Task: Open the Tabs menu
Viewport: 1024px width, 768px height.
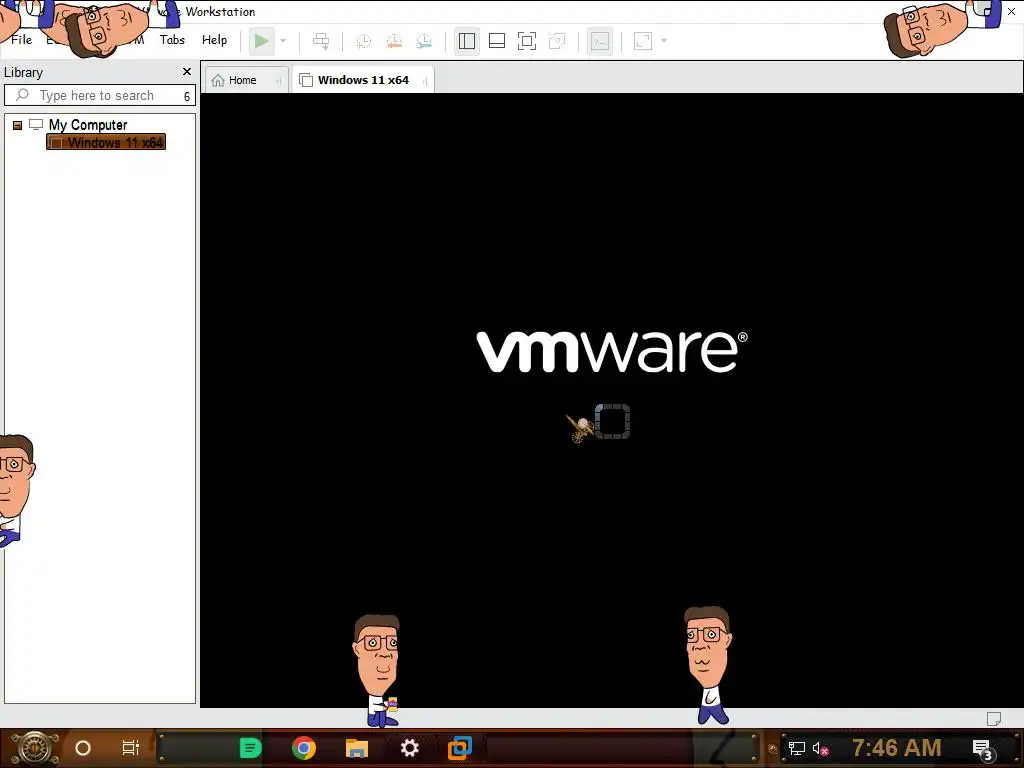Action: click(172, 40)
